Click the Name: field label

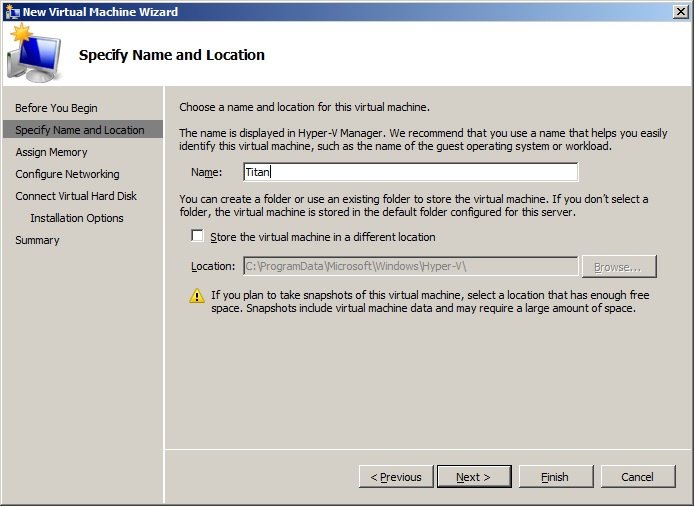click(x=207, y=172)
